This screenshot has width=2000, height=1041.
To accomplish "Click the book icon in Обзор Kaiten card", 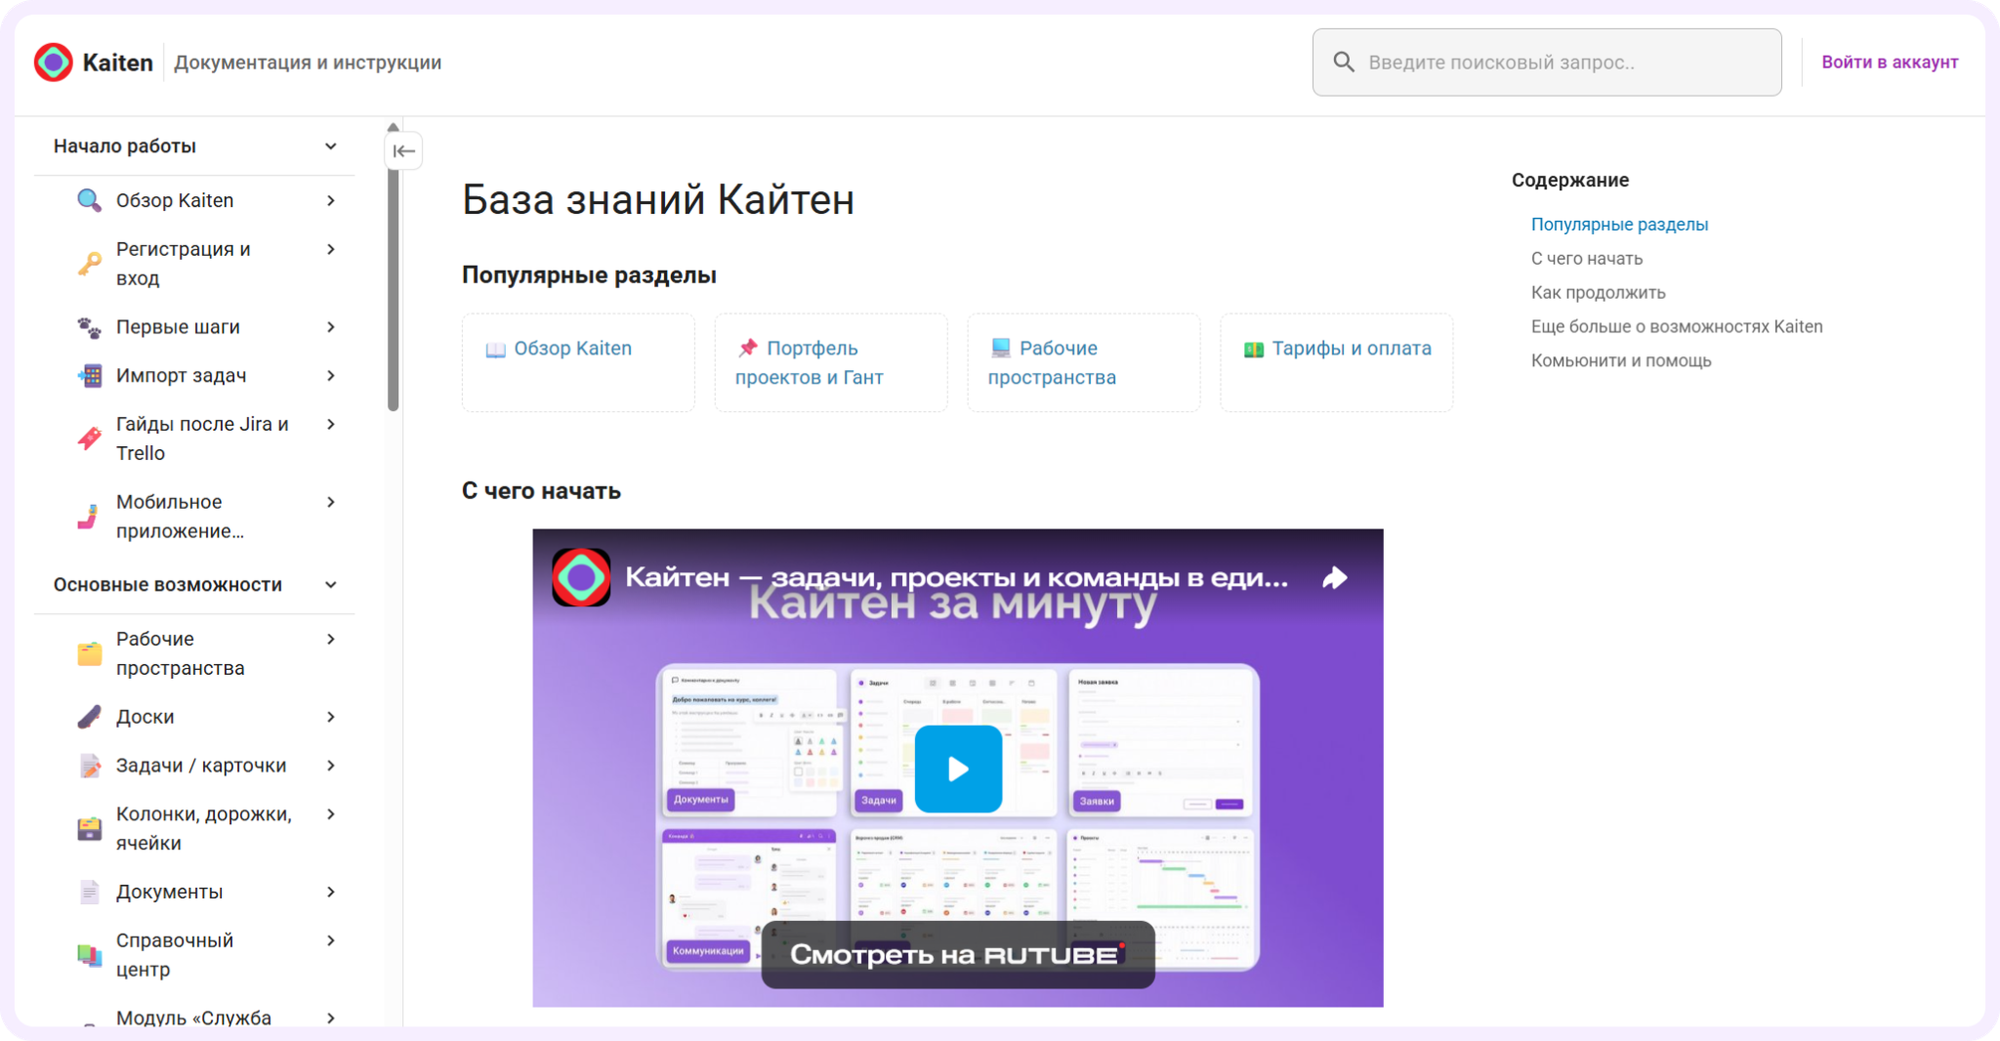I will point(495,349).
